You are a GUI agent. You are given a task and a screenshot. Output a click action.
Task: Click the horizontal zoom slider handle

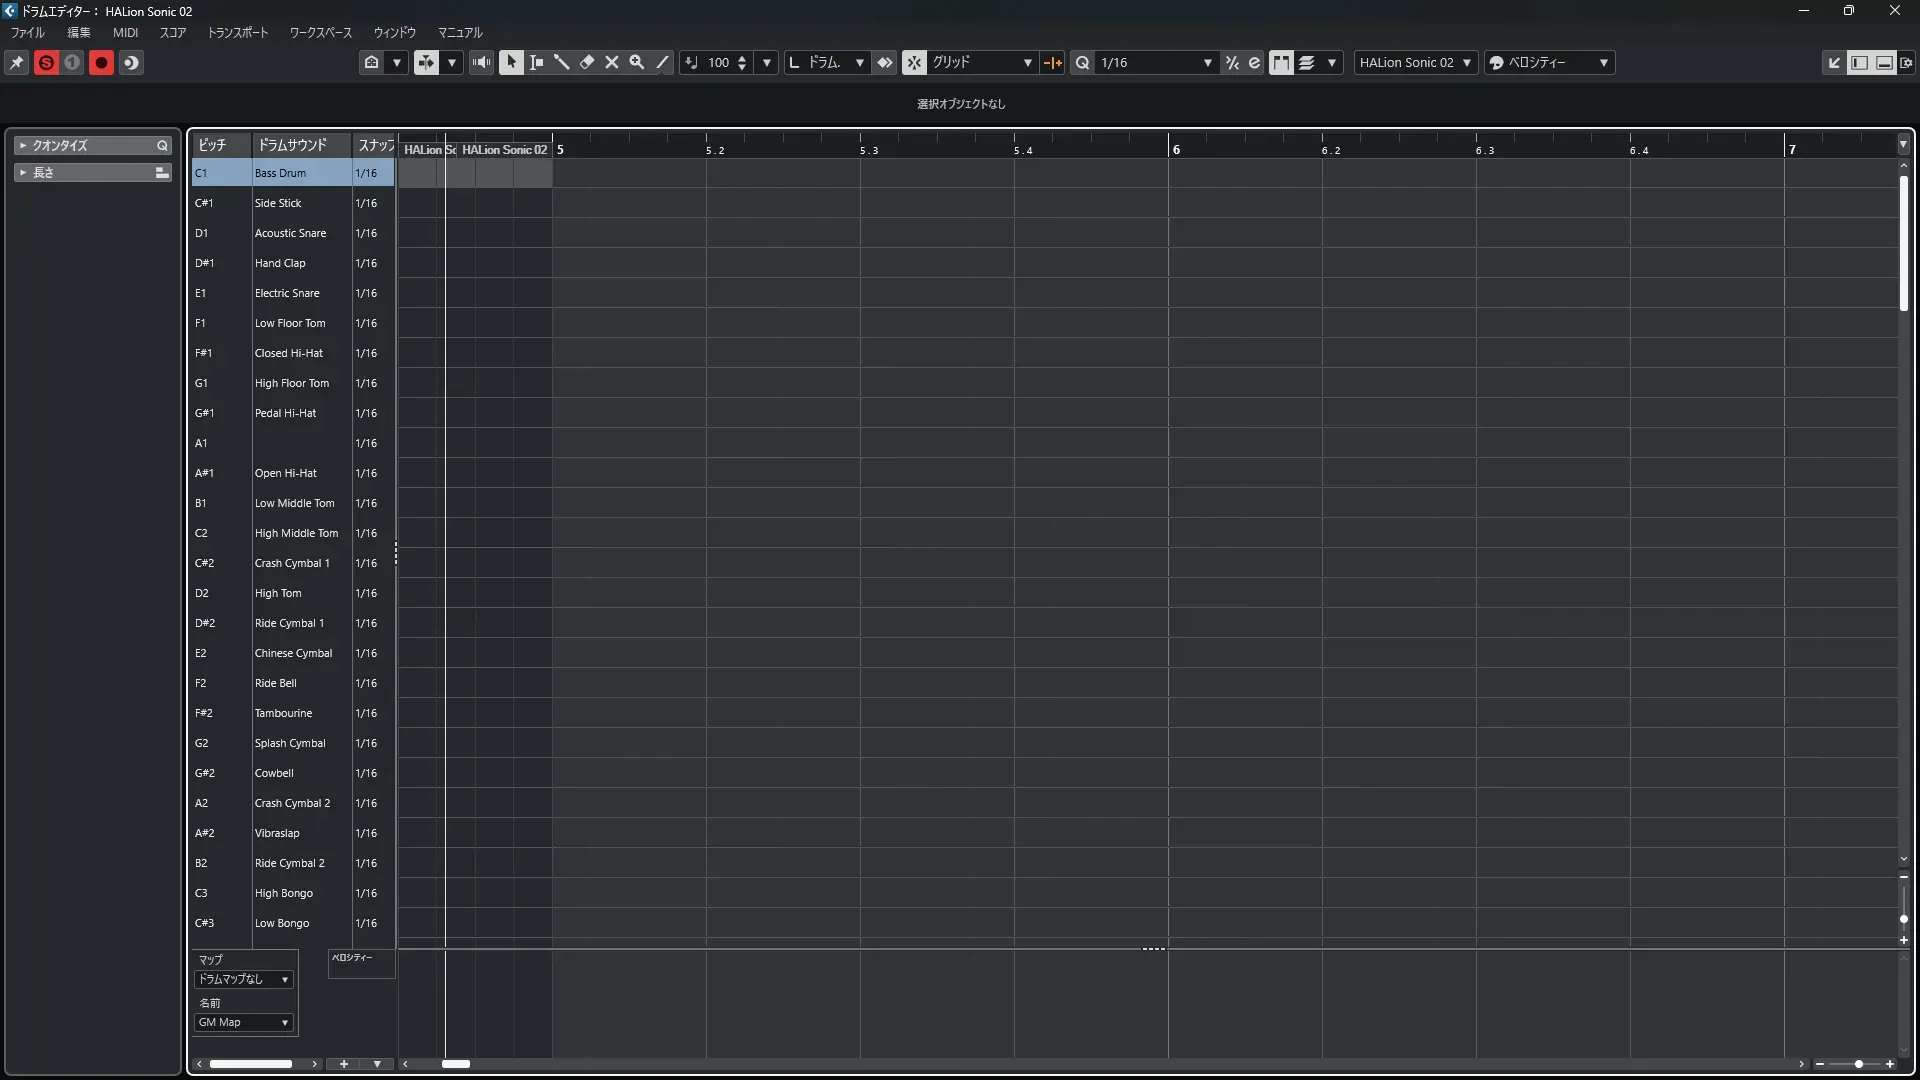pyautogui.click(x=1858, y=1064)
